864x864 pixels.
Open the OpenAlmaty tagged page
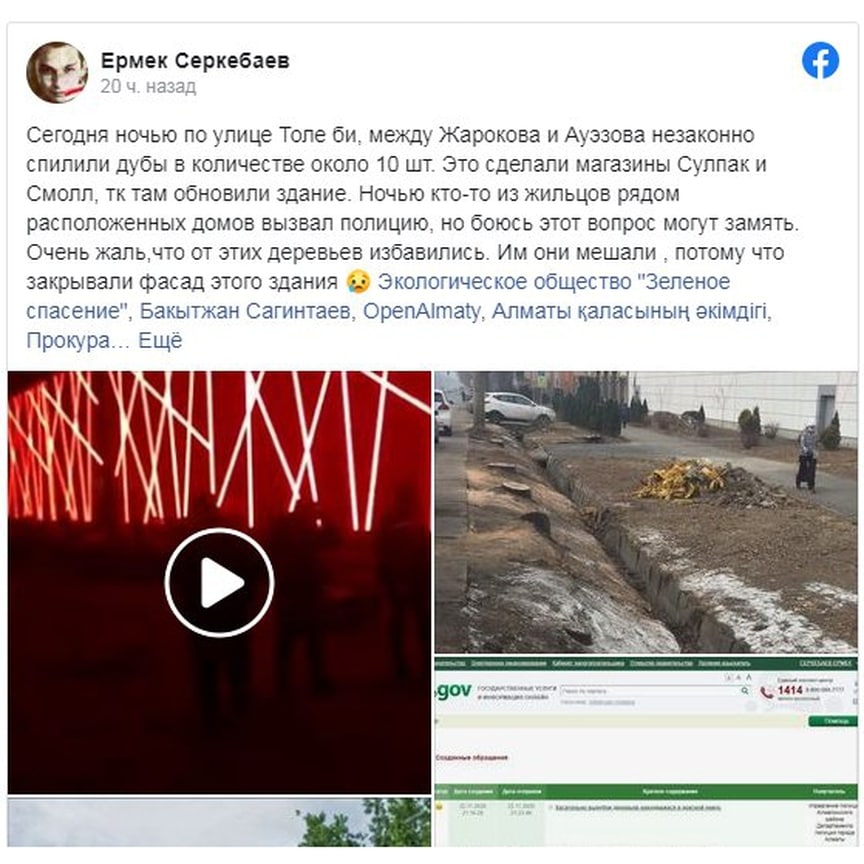[422, 311]
